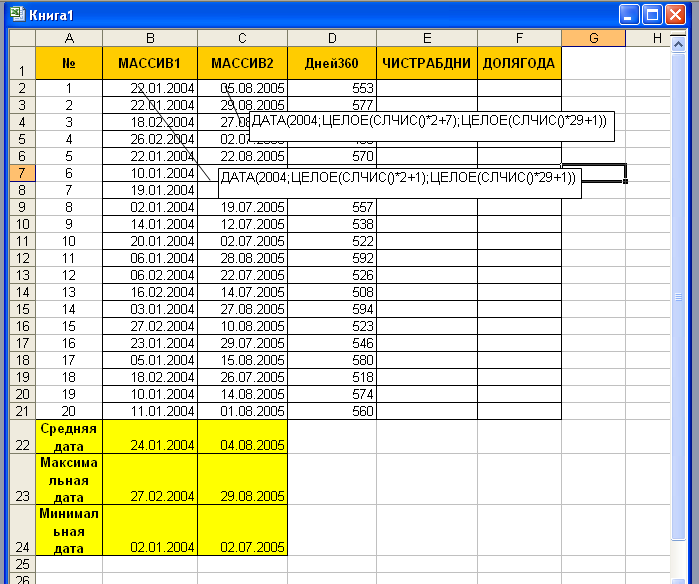Click cell with date 20.01.2004
Screen dimensions: 699x584
point(150,241)
